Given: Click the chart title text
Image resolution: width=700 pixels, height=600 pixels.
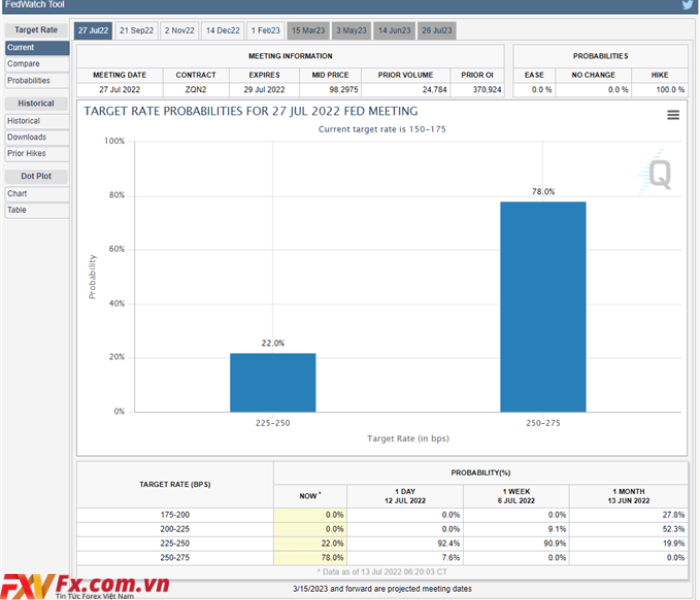Looking at the screenshot, I should coord(251,111).
